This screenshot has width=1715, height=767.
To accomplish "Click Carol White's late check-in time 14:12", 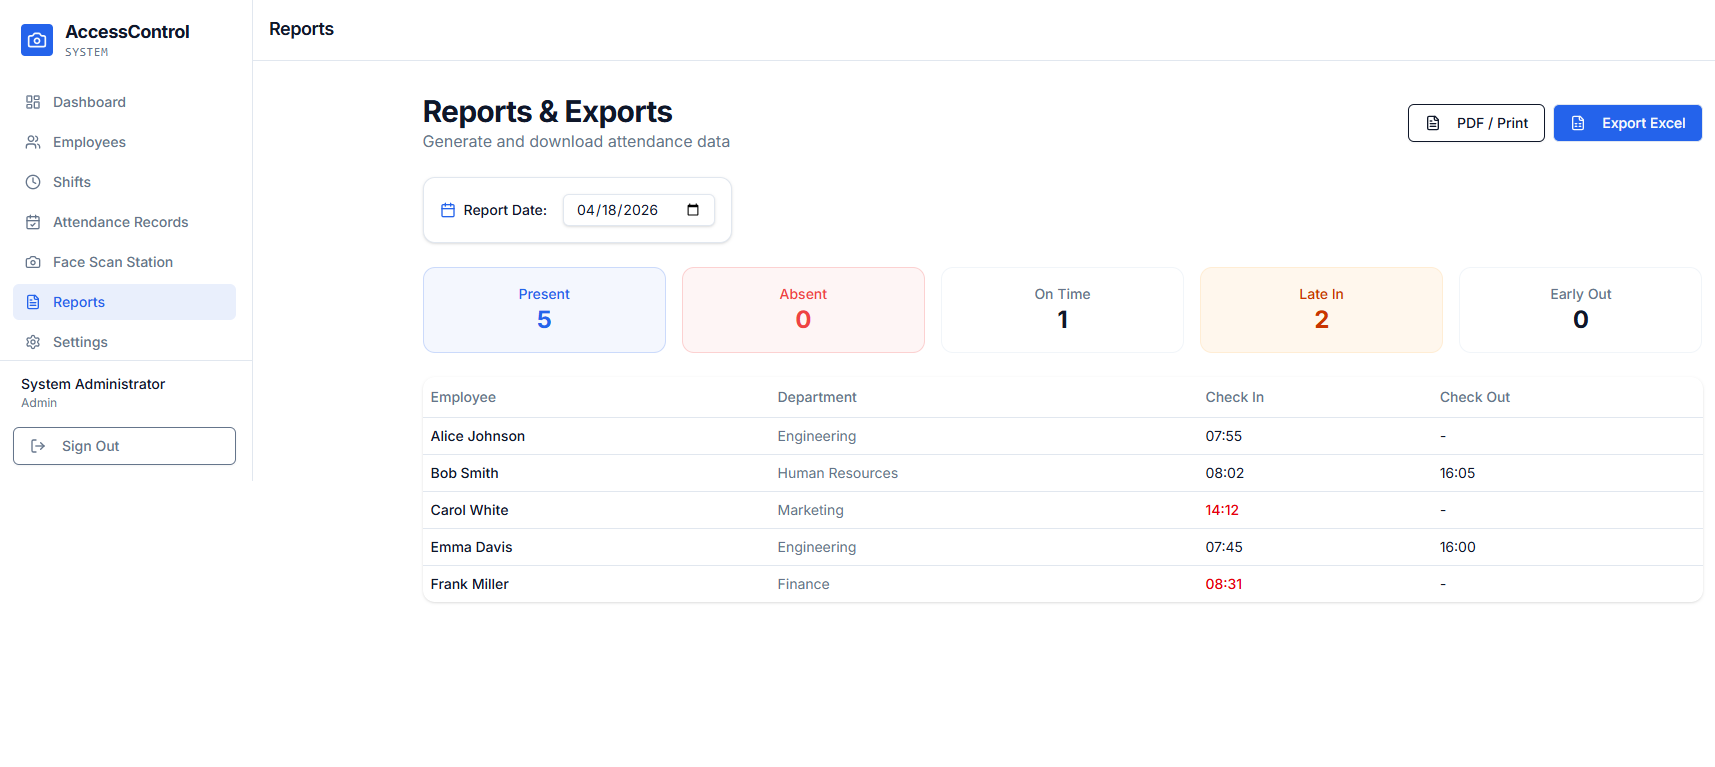I will tap(1222, 510).
